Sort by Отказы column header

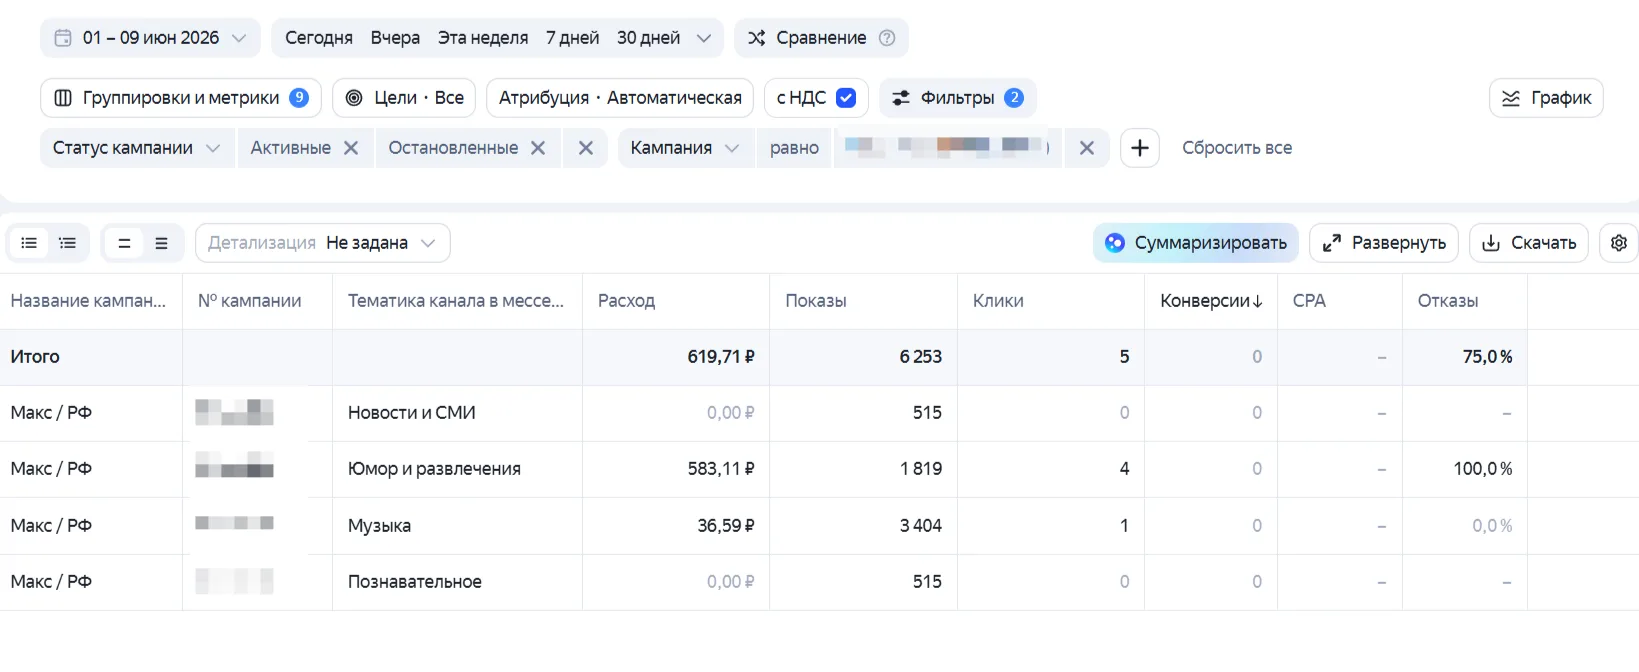1448,301
